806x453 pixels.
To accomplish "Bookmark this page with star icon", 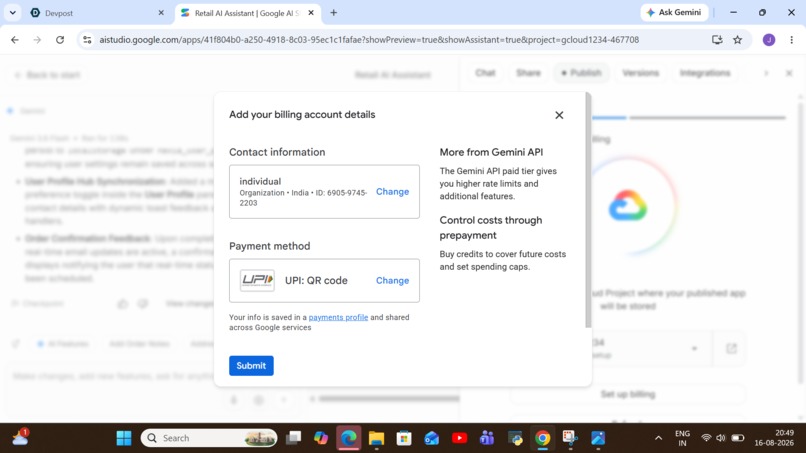I will click(x=738, y=40).
